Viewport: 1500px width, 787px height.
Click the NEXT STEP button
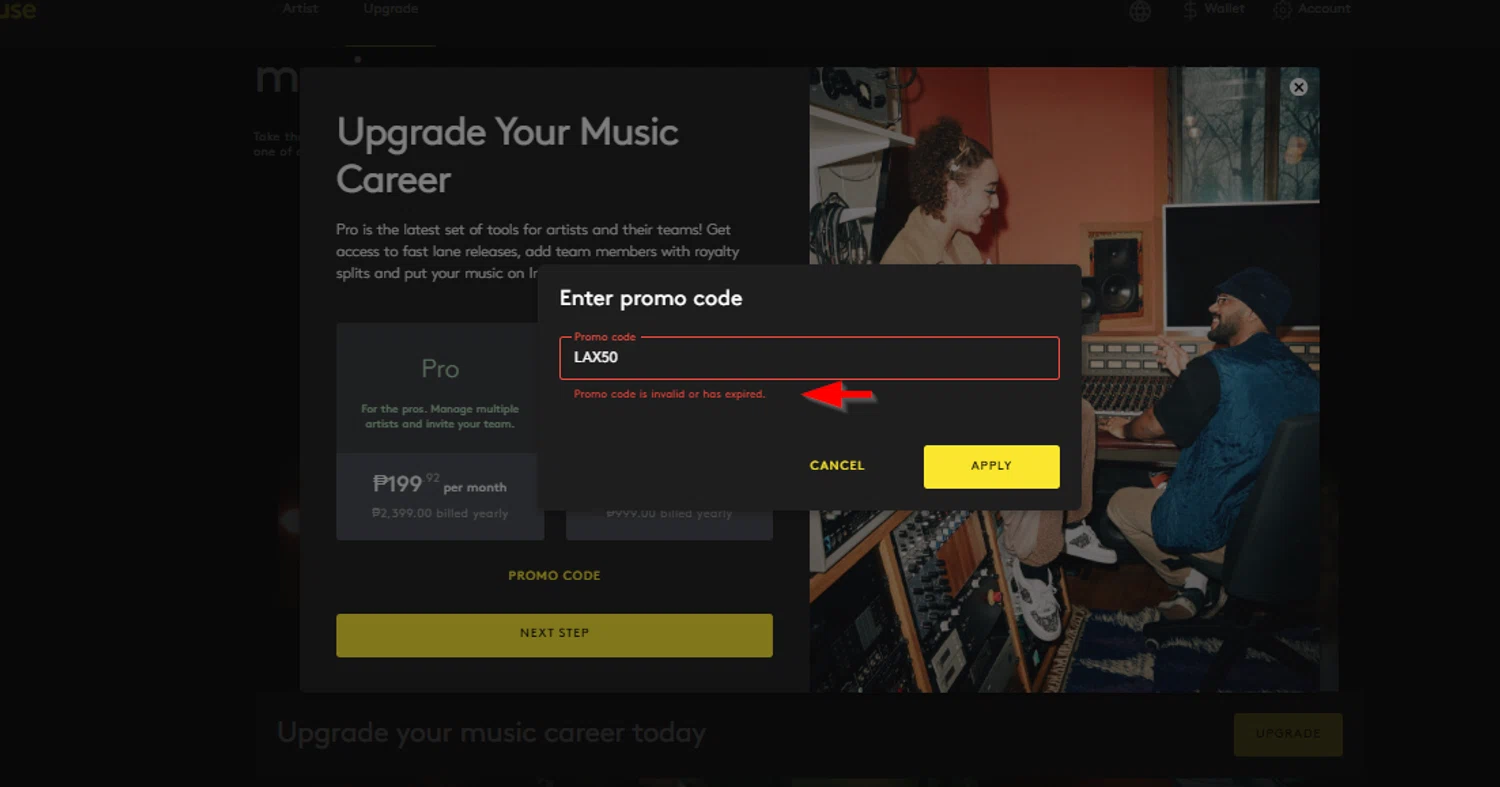554,635
